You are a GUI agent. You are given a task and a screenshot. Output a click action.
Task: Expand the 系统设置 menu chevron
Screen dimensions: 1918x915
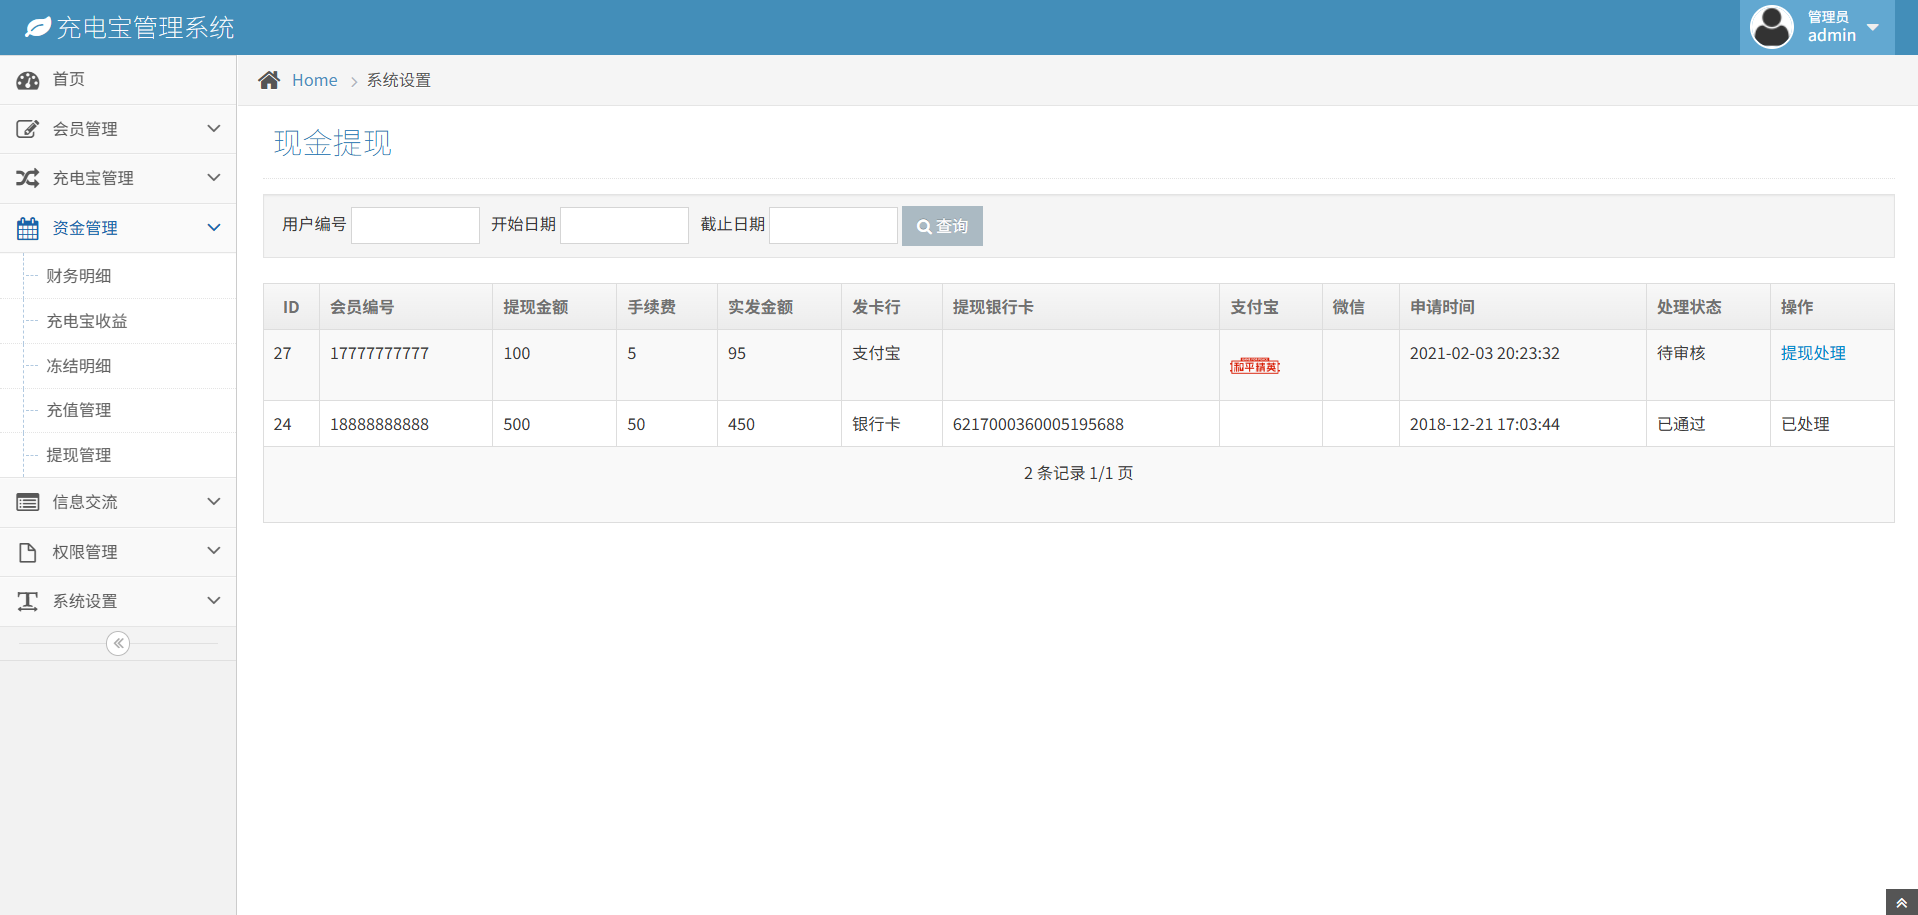213,600
